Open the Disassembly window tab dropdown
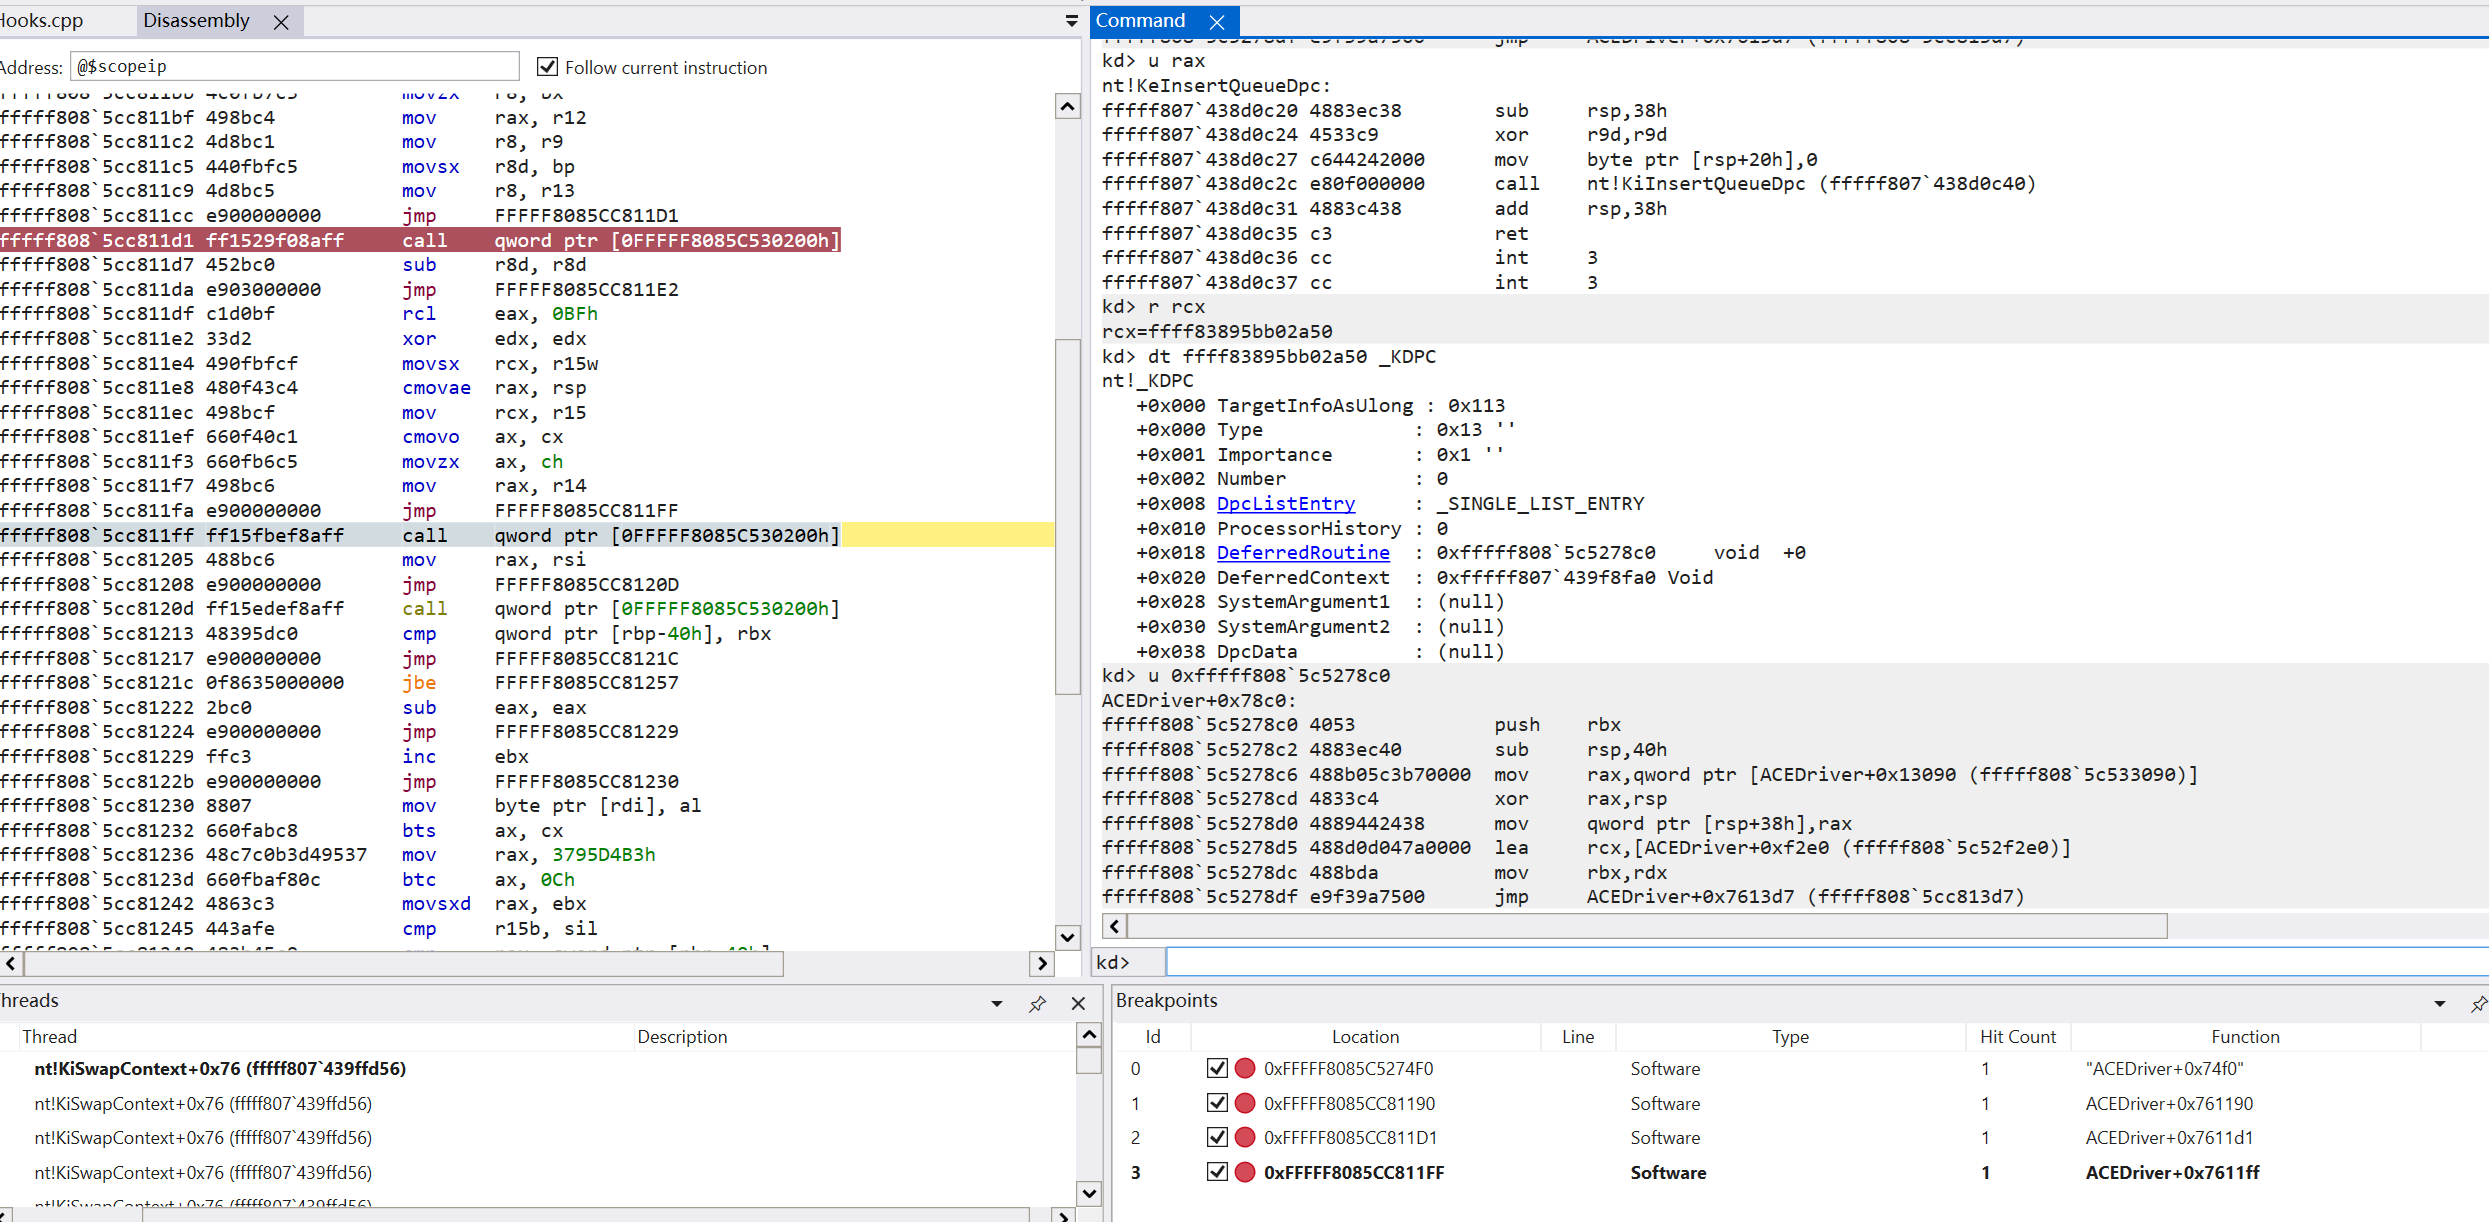The width and height of the screenshot is (2489, 1222). coord(1071,21)
